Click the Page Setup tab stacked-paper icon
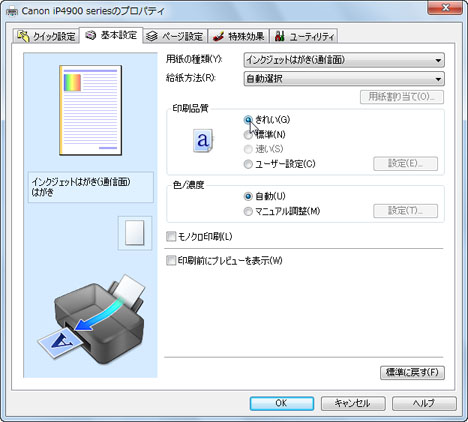Screen dimensions: 468x422 tap(152, 36)
